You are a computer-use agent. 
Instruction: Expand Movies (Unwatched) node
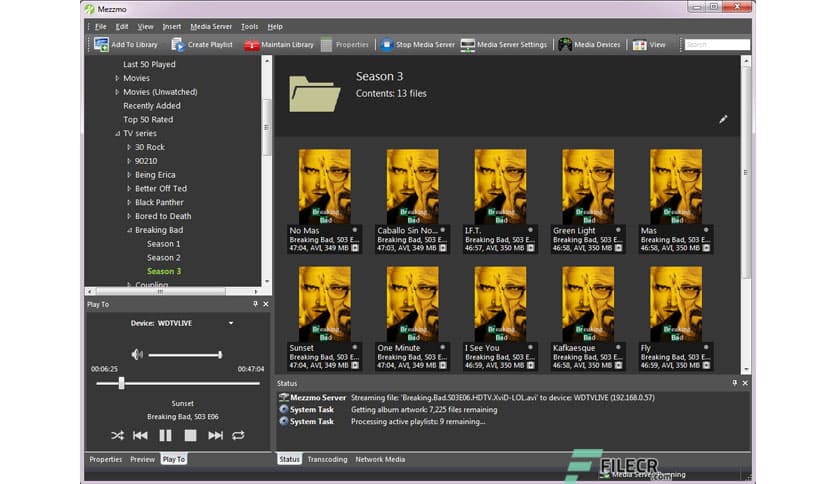coord(117,92)
